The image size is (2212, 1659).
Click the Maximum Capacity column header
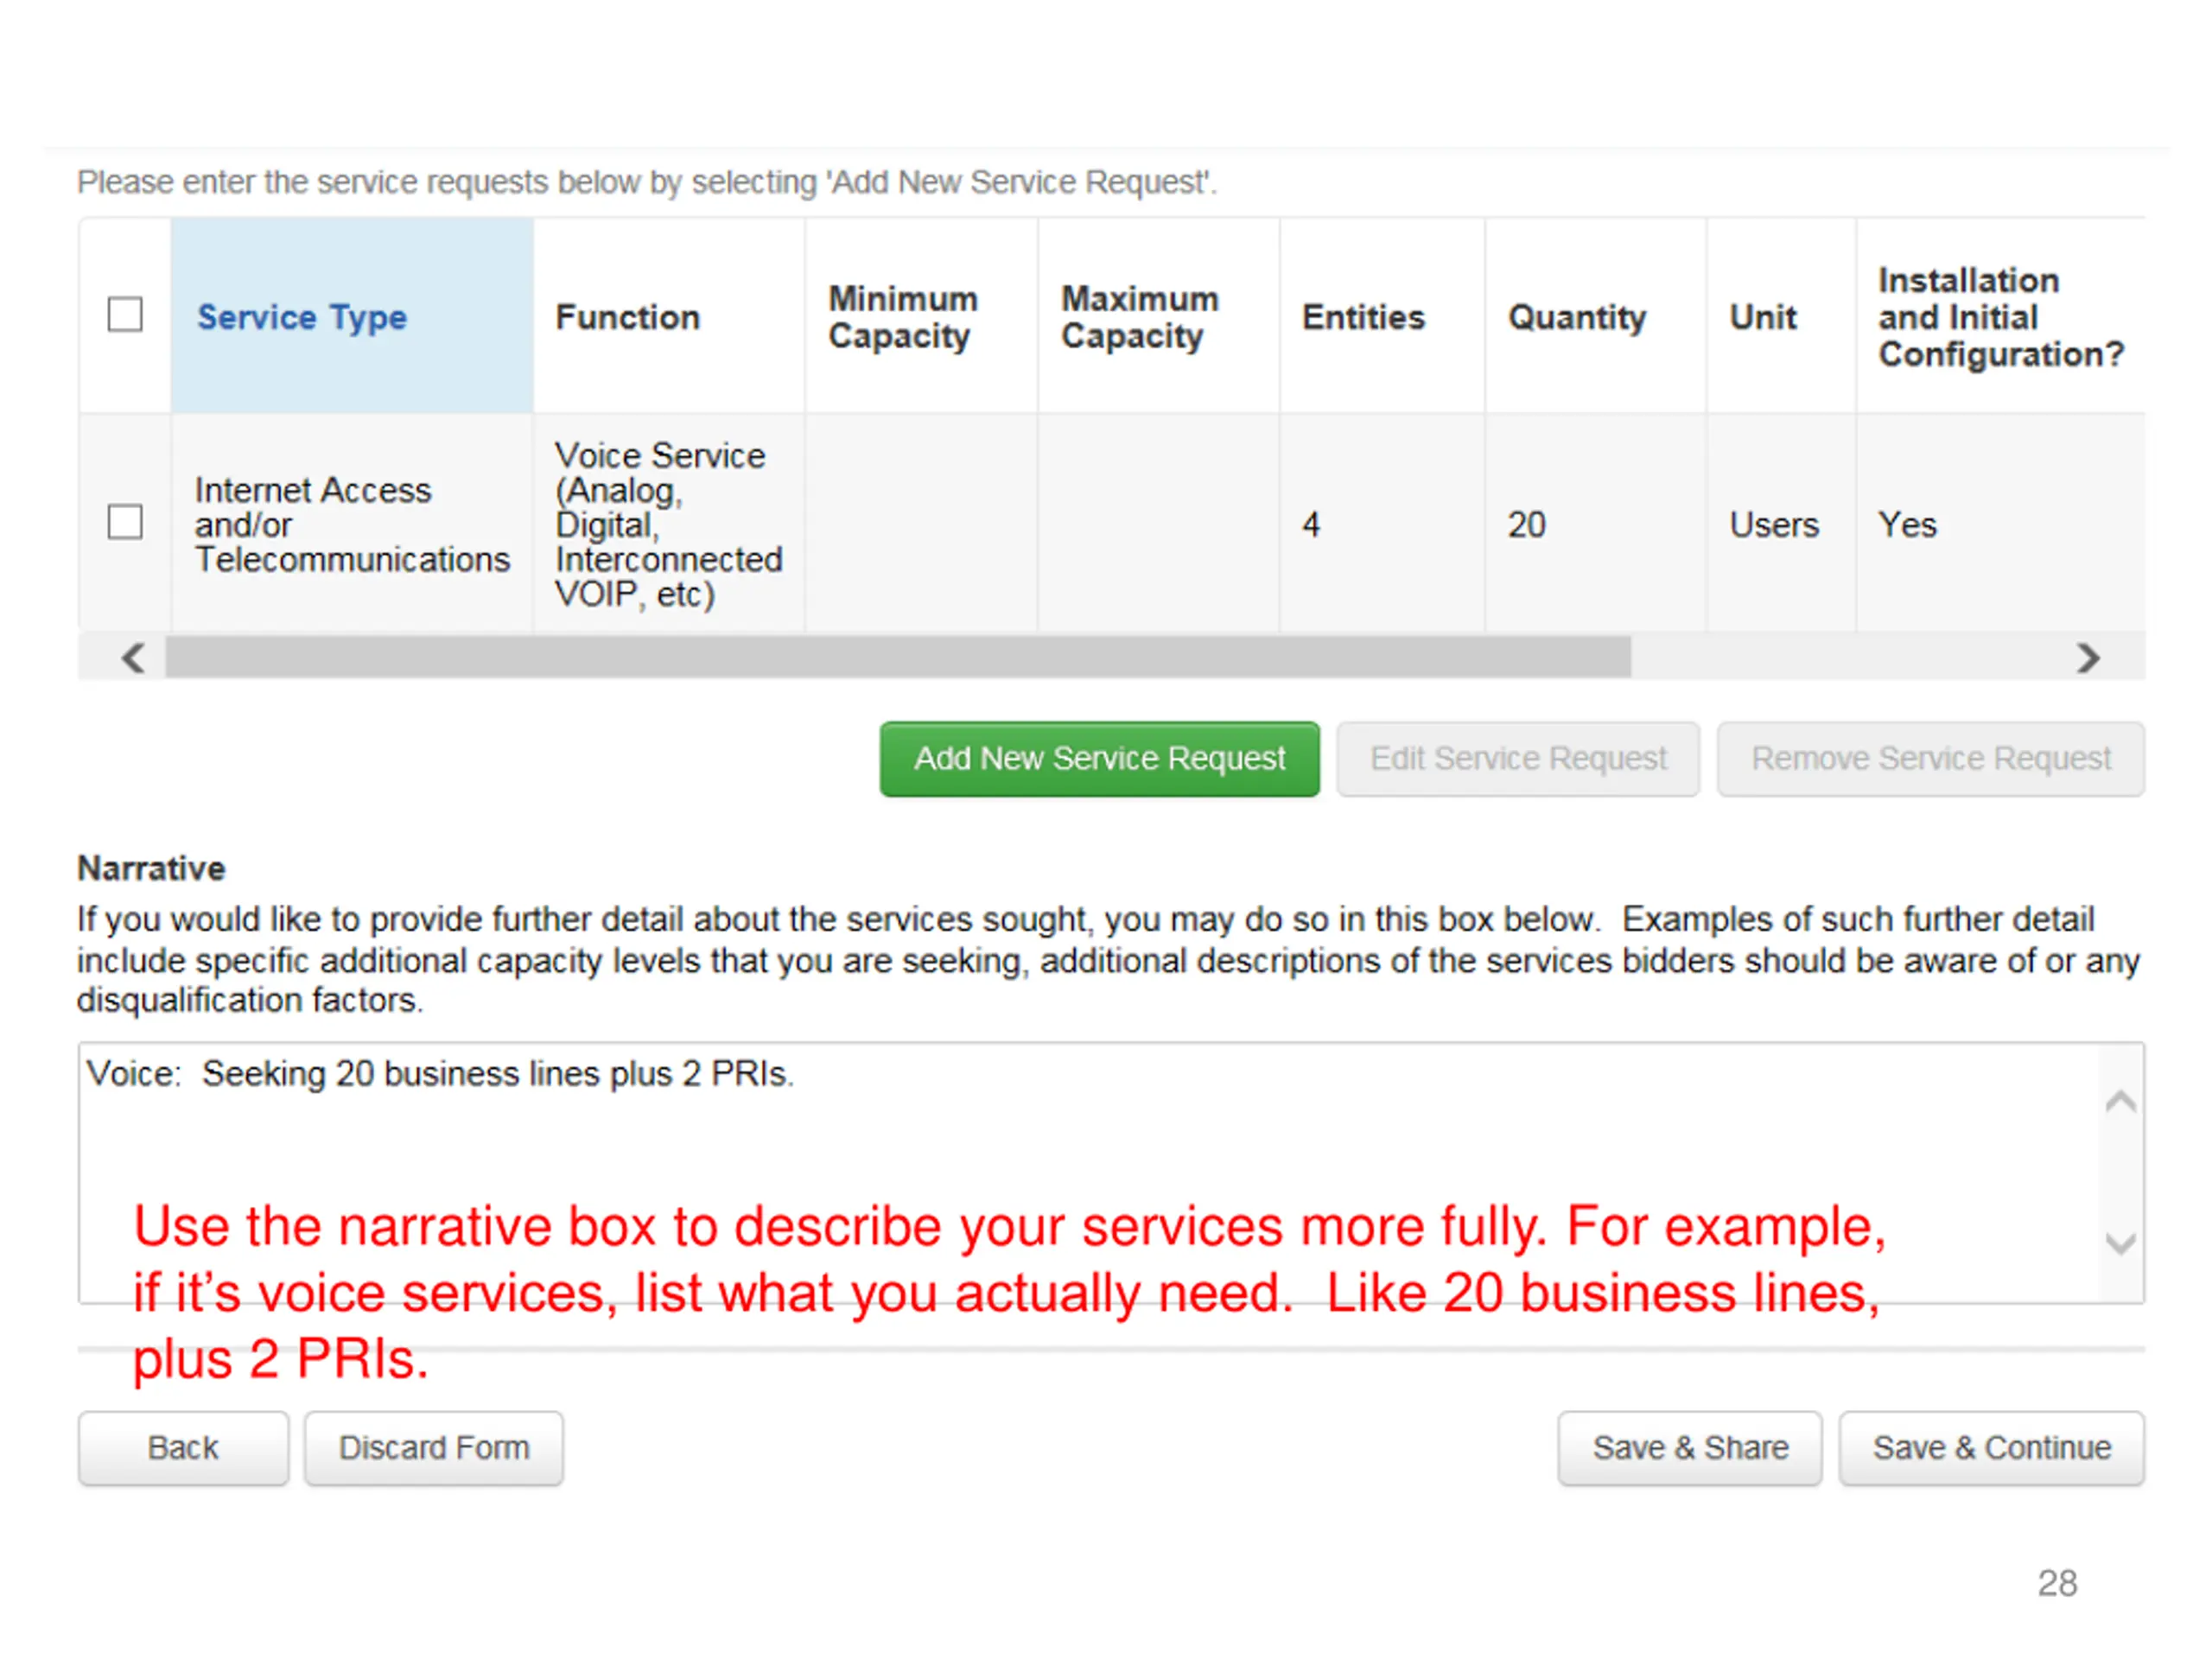click(x=1158, y=316)
